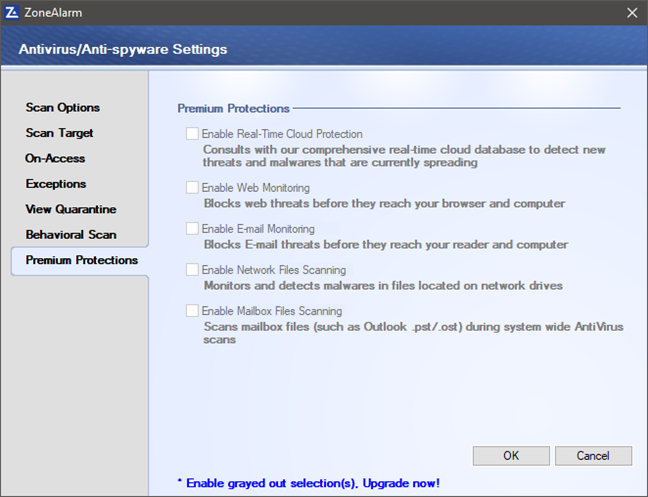
Task: Click the ZoneAlarm logo icon in title bar
Action: pyautogui.click(x=12, y=13)
